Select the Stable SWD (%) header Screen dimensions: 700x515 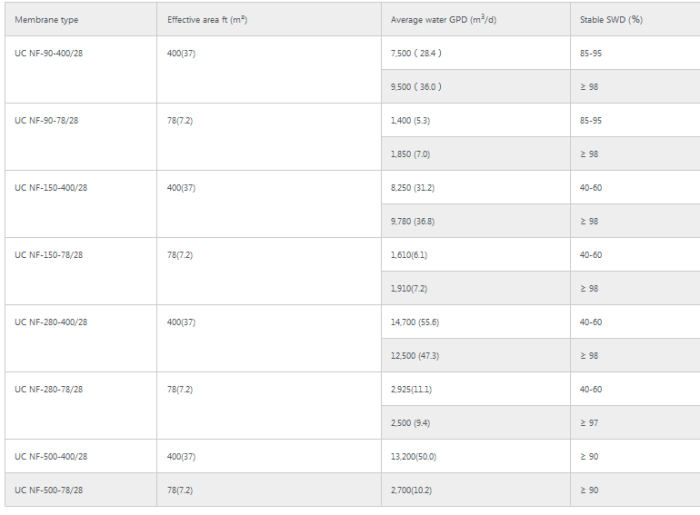[x=610, y=20]
